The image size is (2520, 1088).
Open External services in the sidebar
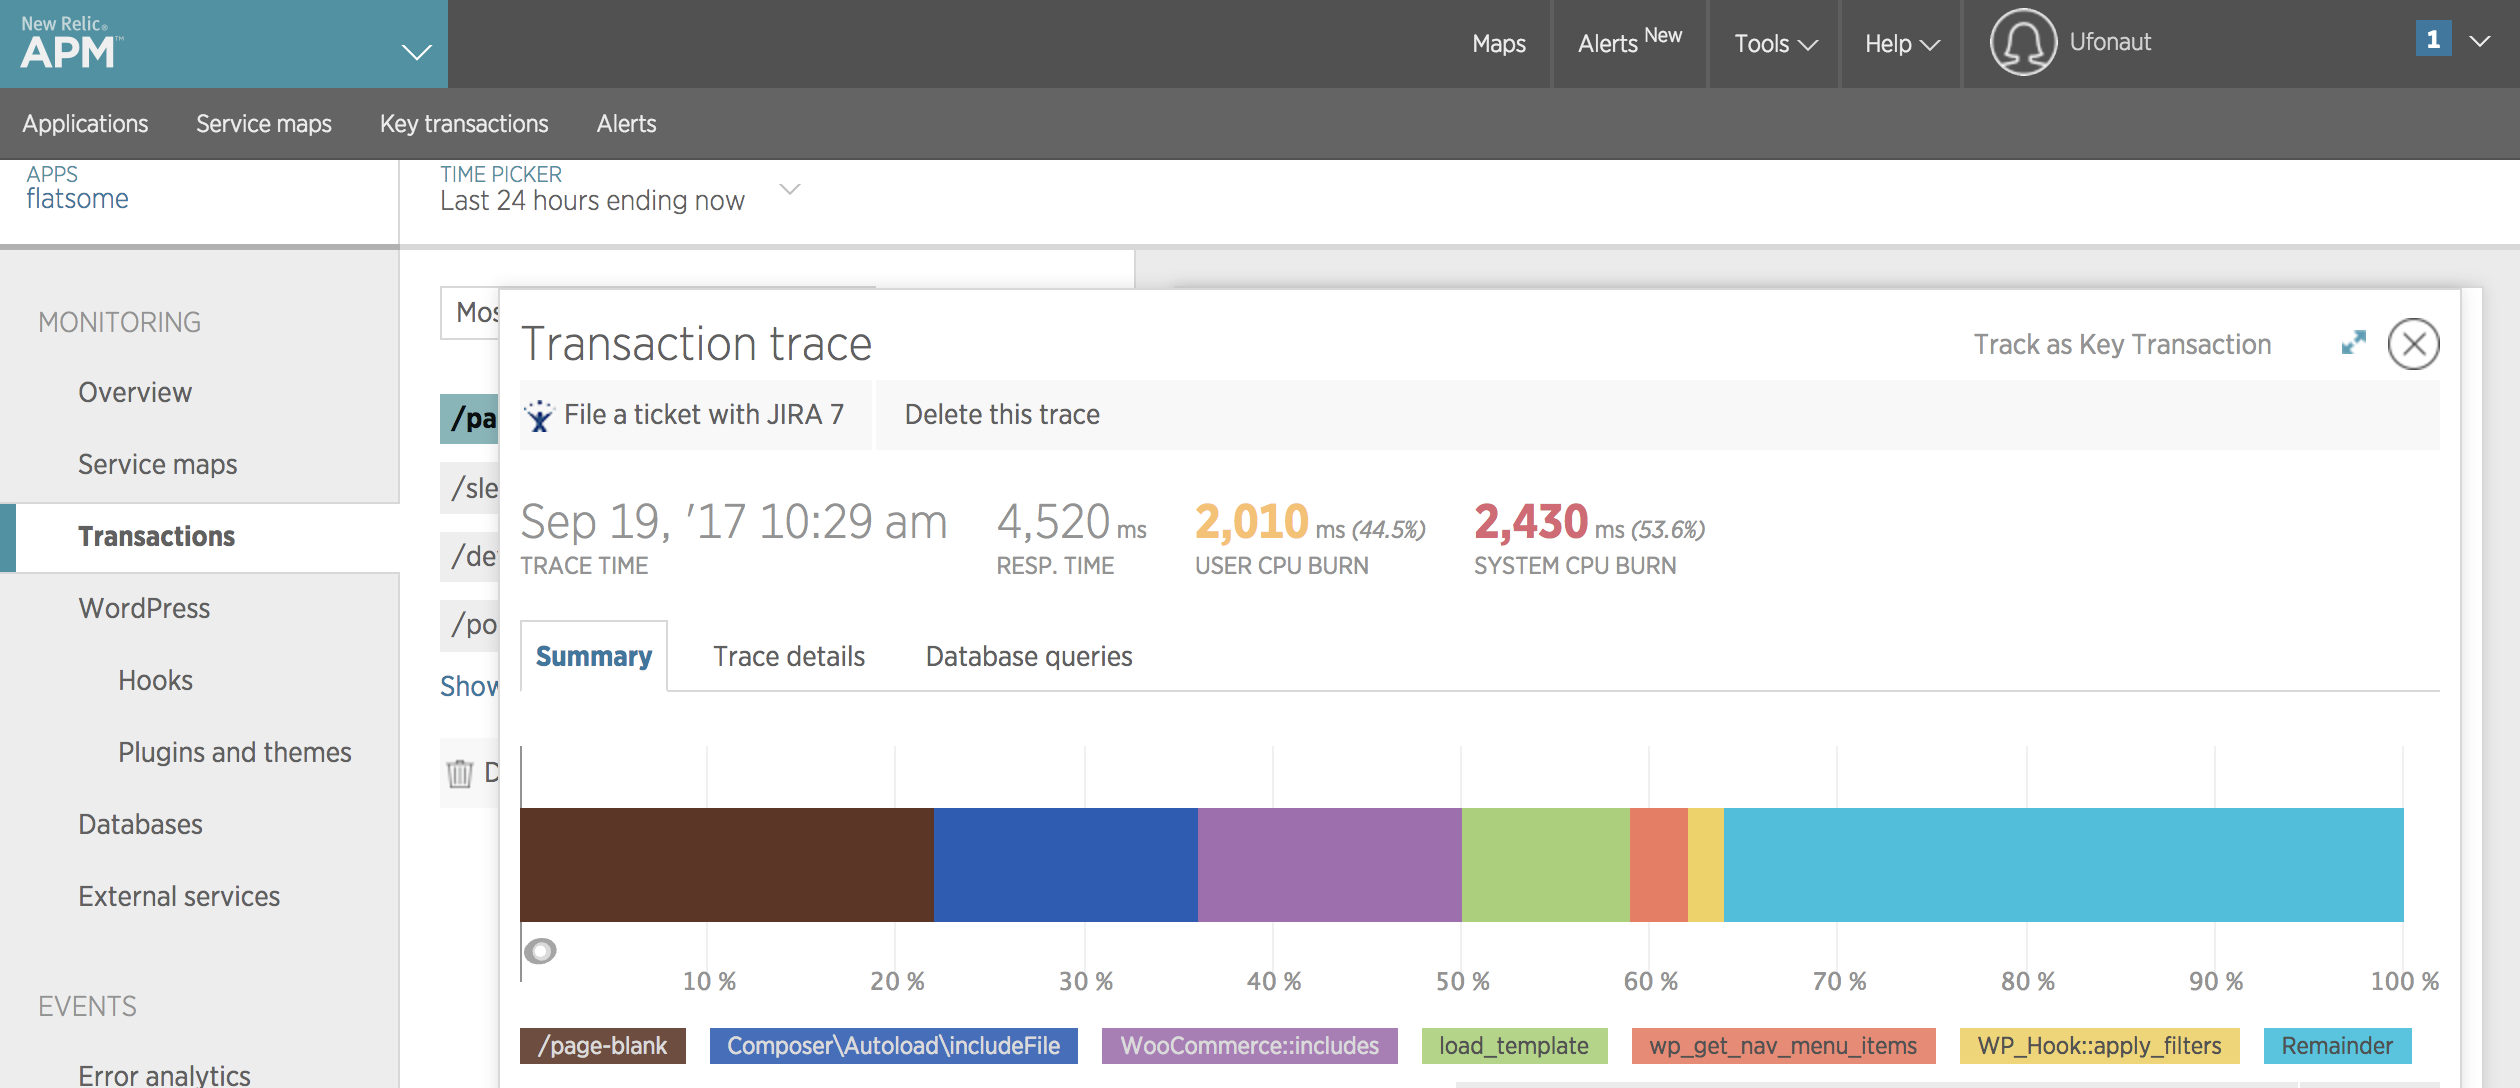pyautogui.click(x=179, y=896)
